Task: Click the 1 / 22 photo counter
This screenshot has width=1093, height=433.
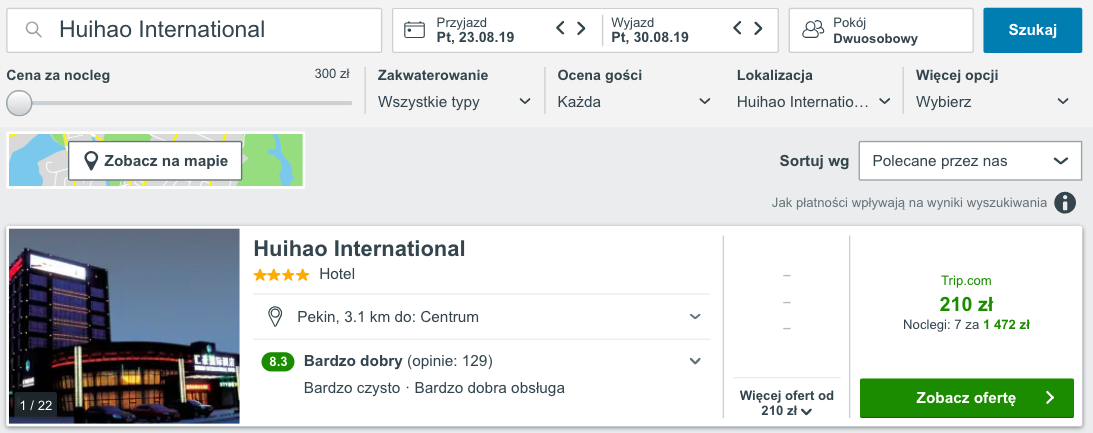Action: (36, 405)
